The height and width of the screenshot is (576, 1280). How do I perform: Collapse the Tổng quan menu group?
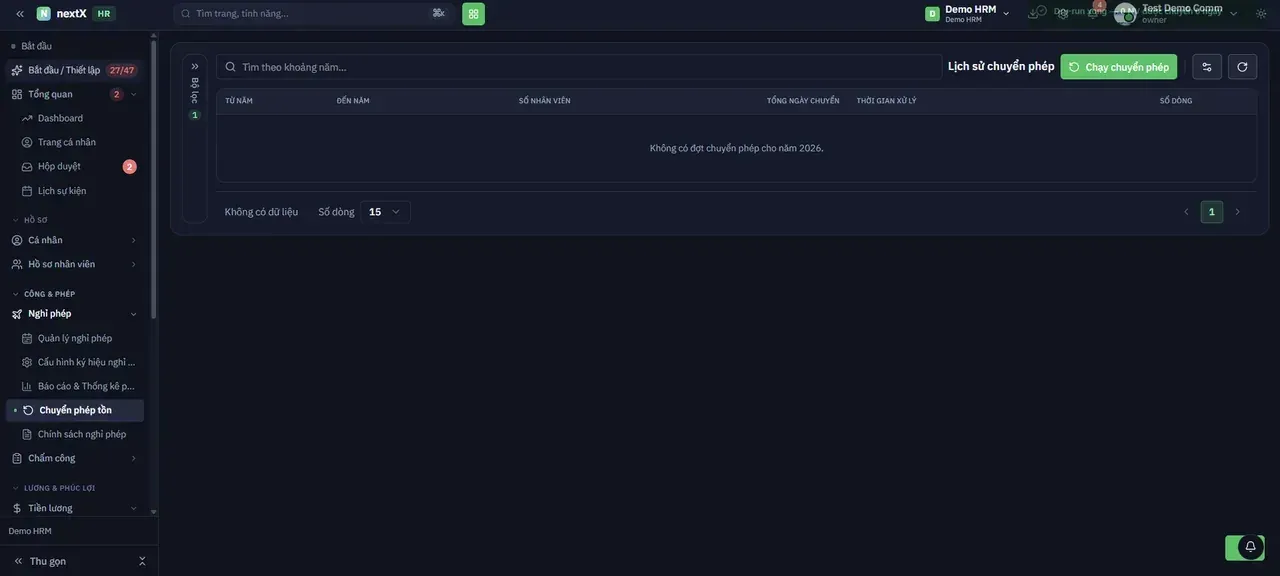pos(134,94)
